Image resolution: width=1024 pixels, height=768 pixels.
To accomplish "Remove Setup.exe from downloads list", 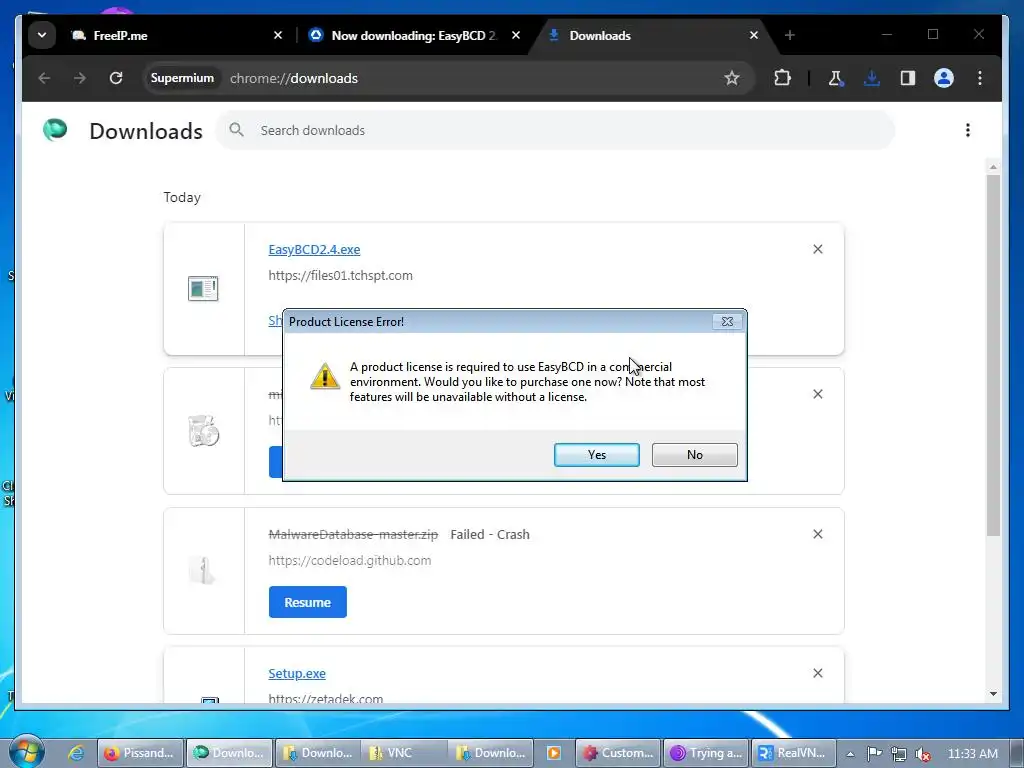I will [x=818, y=673].
